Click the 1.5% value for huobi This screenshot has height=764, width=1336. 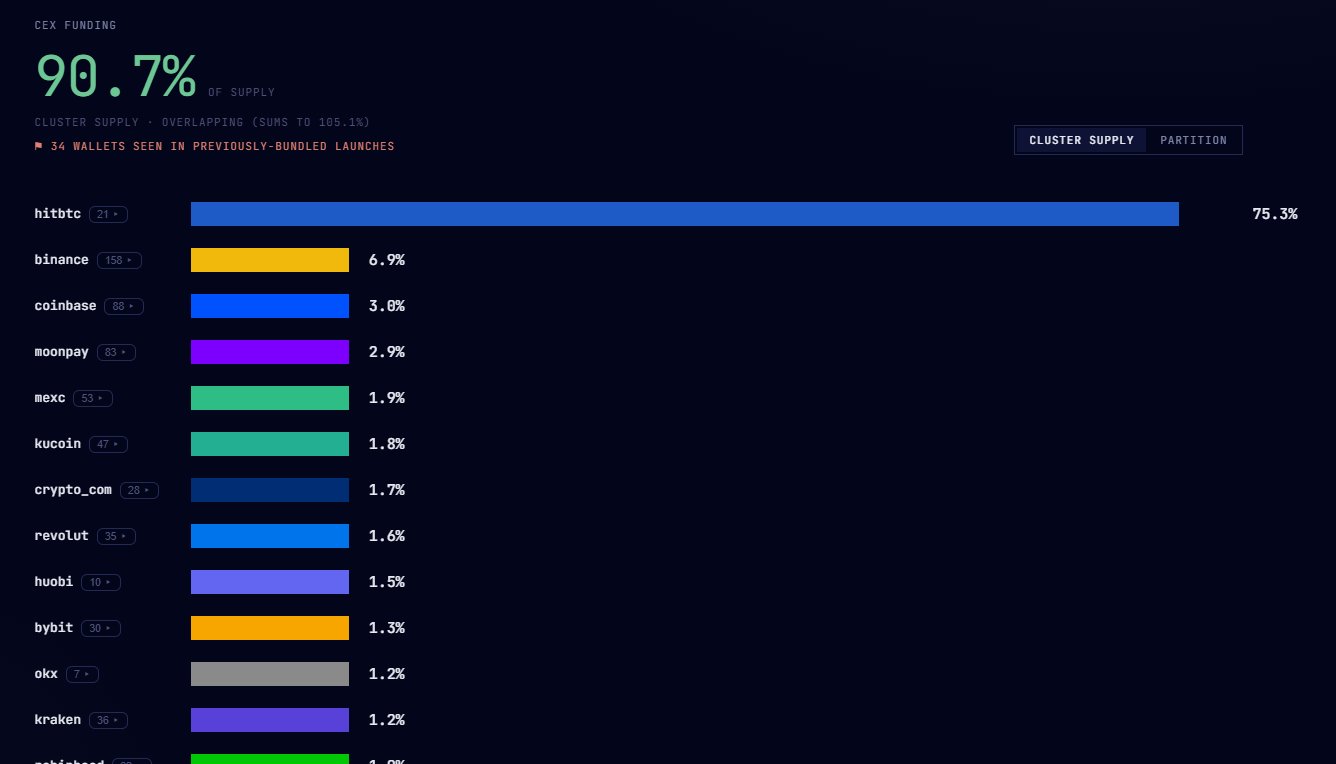387,582
